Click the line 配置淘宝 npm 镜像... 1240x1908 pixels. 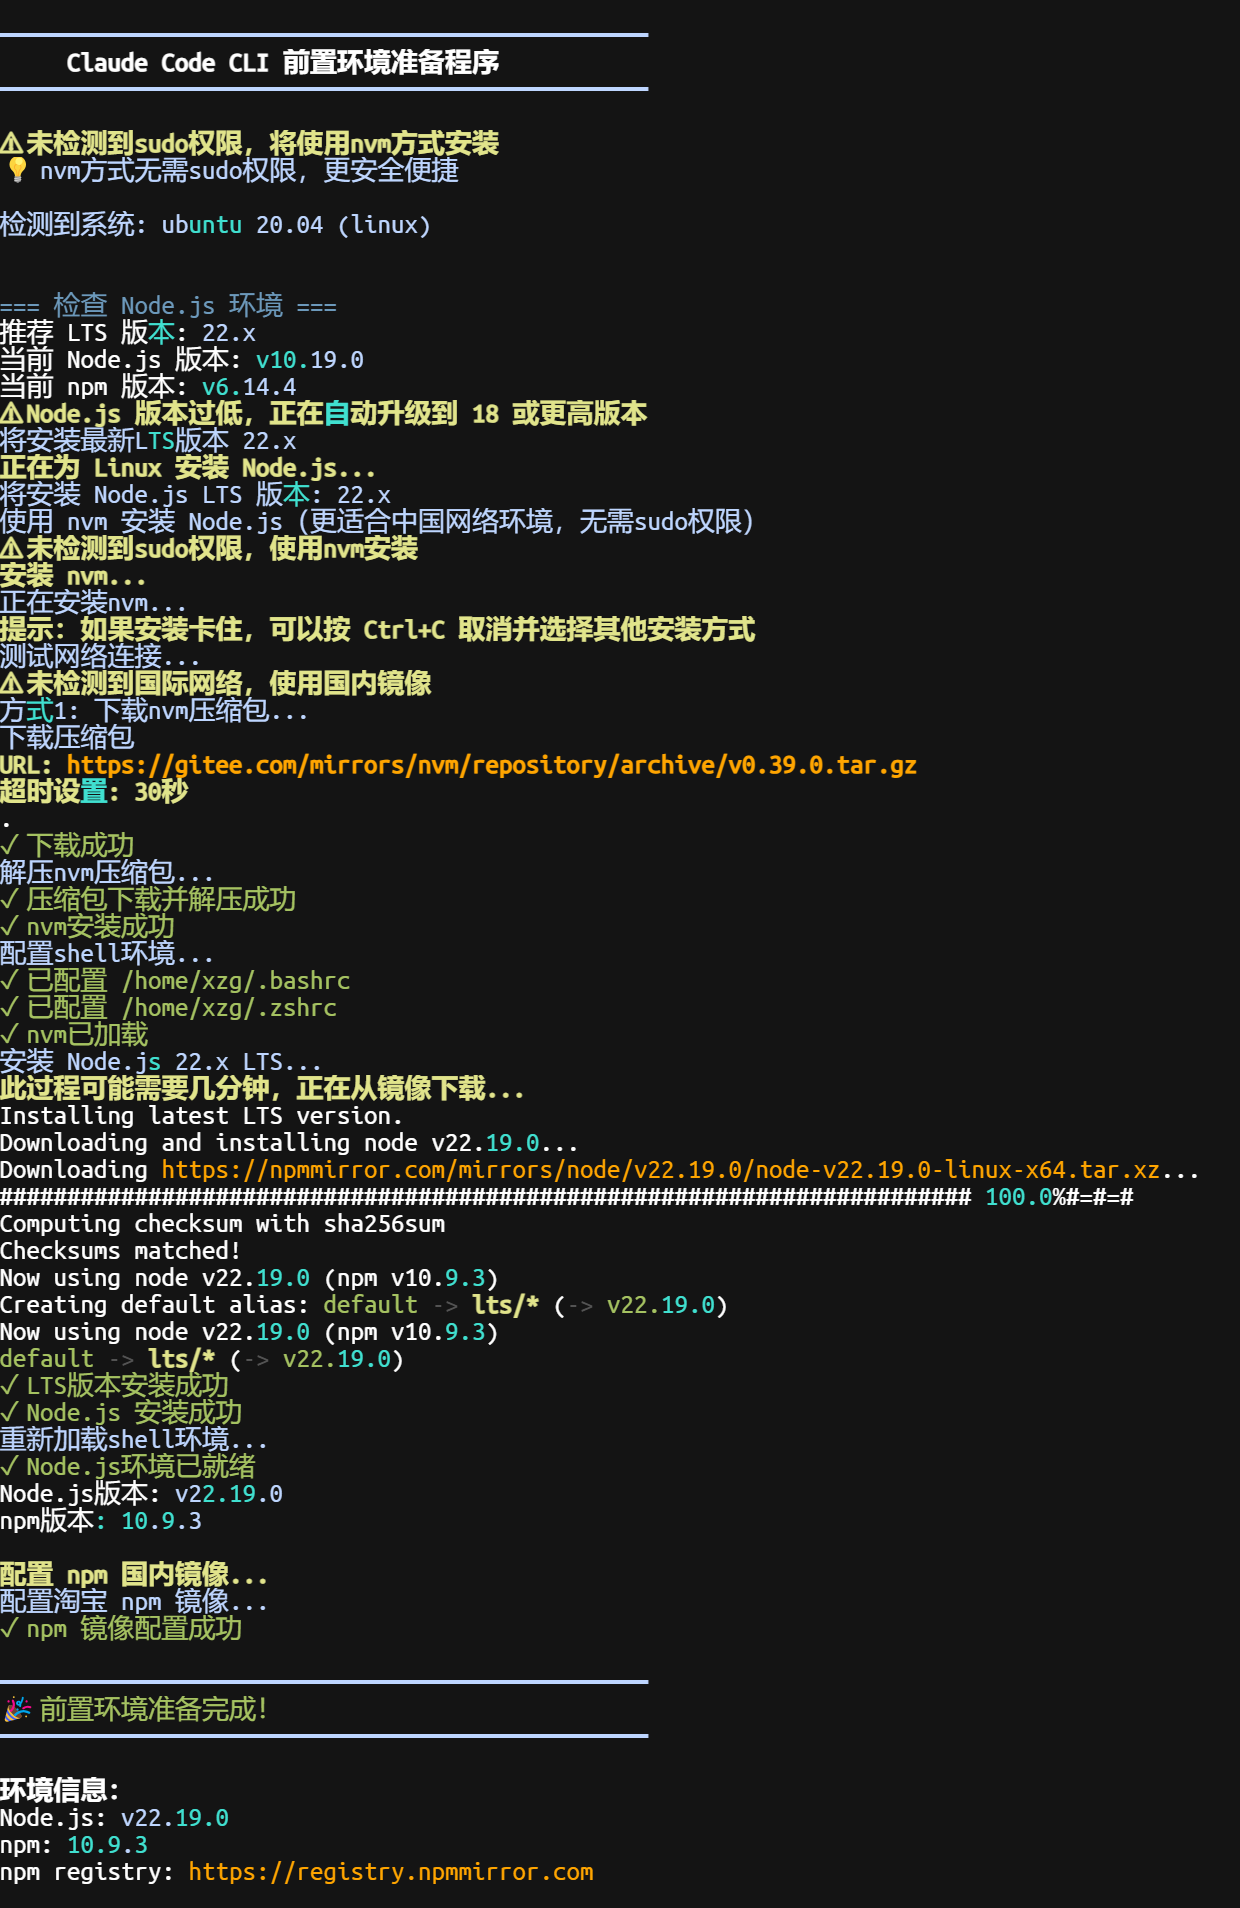134,1602
